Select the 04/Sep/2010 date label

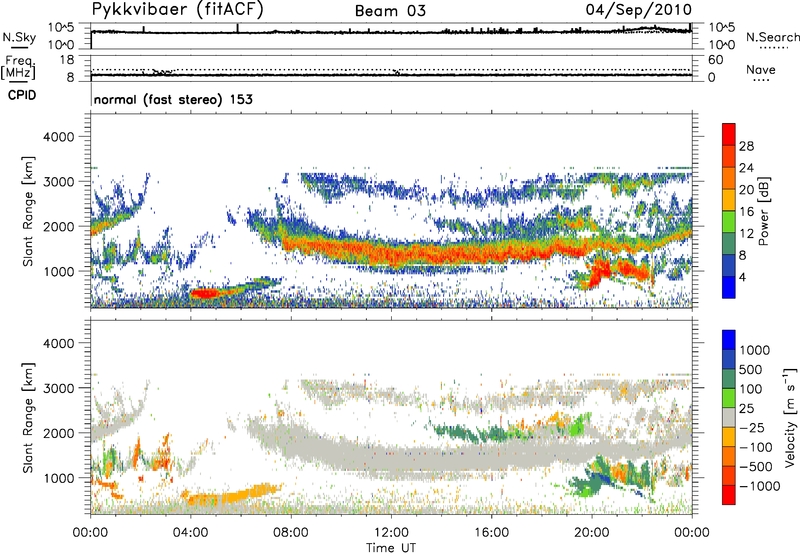click(639, 10)
